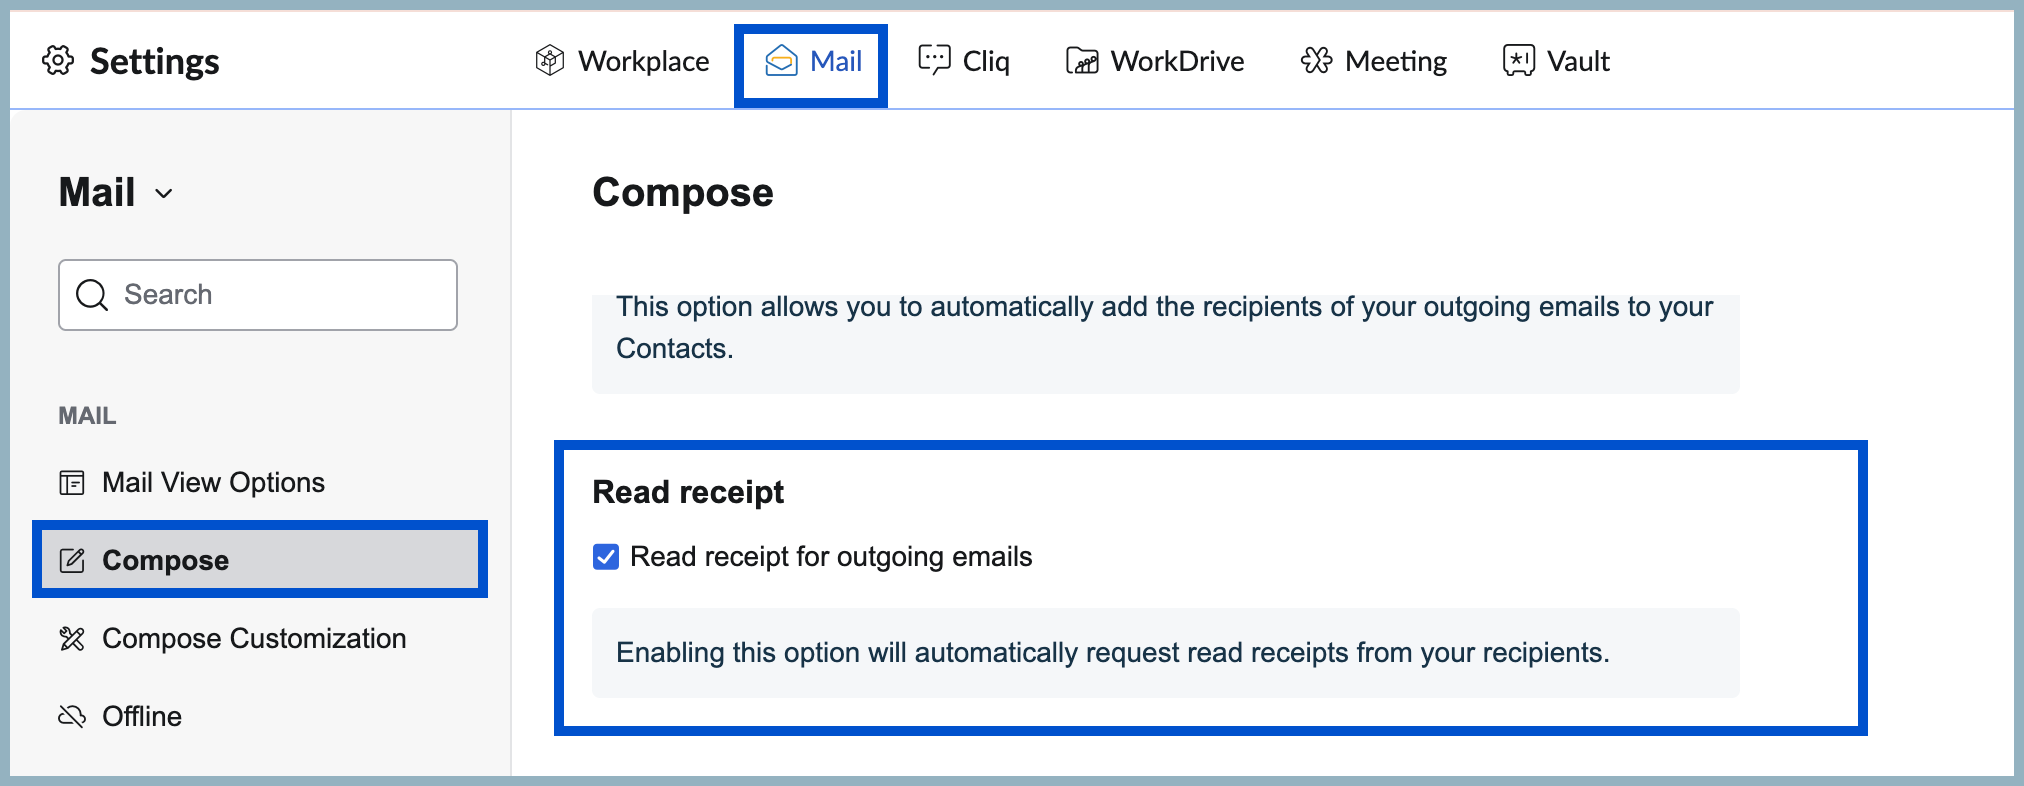
Task: Select the Workplace cube icon
Action: point(549,61)
